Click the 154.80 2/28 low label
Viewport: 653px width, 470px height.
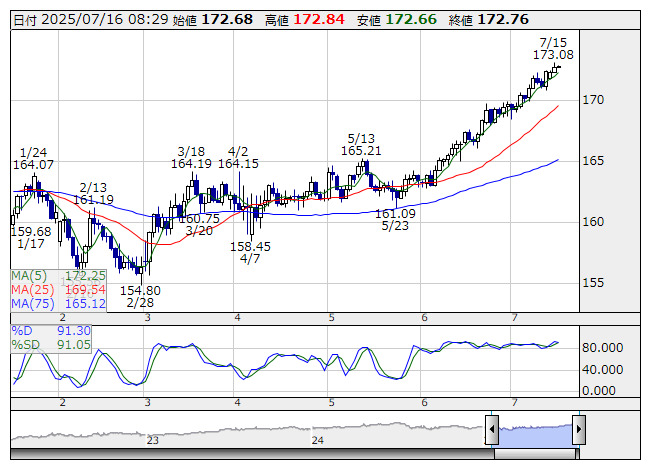[x=140, y=296]
